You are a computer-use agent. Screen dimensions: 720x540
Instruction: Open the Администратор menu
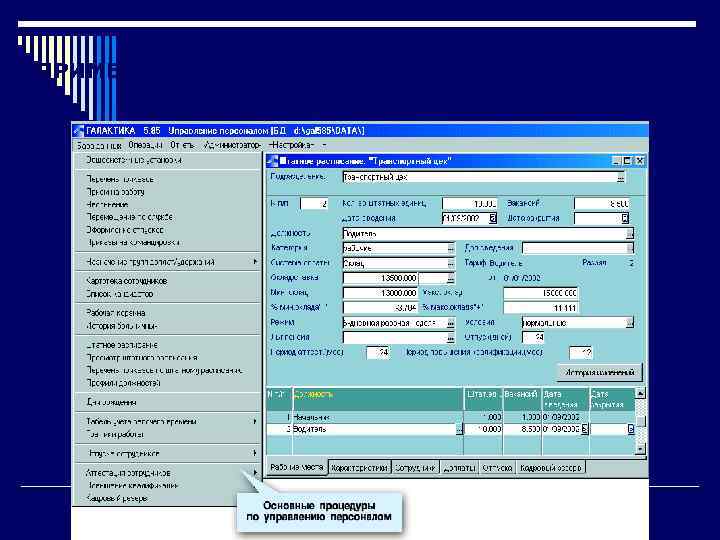tap(232, 145)
